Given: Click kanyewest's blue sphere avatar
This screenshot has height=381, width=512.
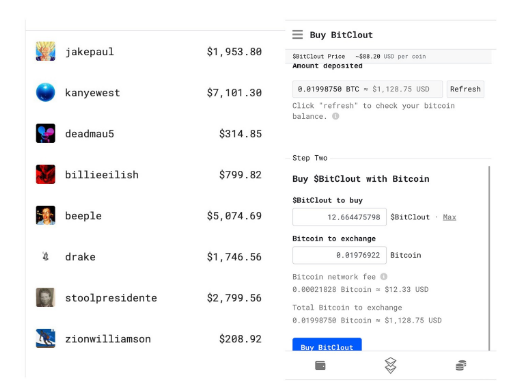Looking at the screenshot, I should [45, 92].
